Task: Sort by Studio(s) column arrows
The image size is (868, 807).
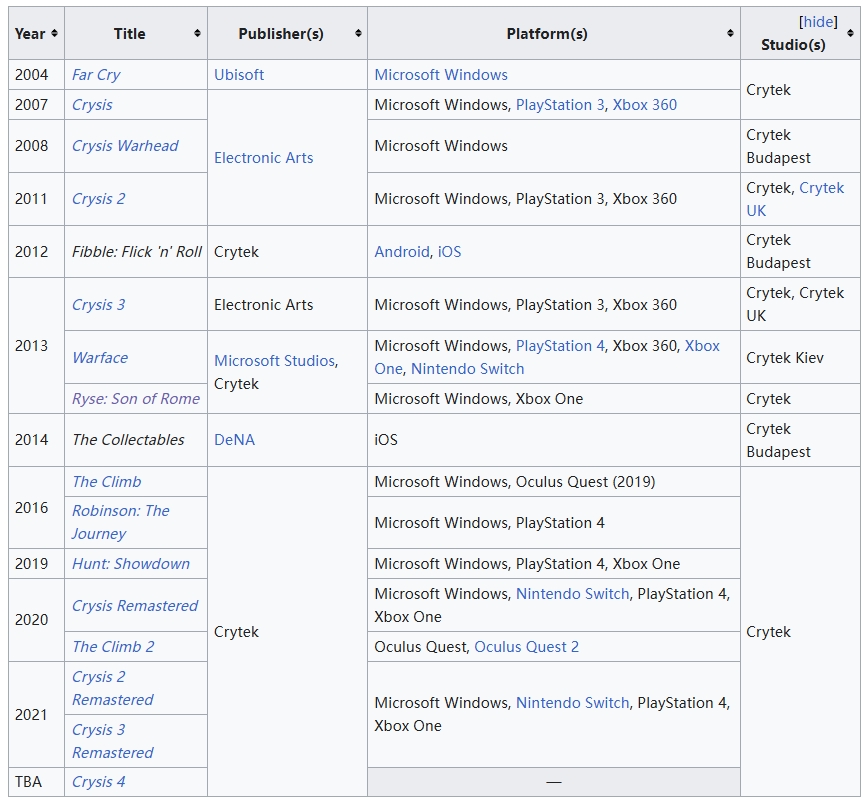Action: pyautogui.click(x=850, y=33)
